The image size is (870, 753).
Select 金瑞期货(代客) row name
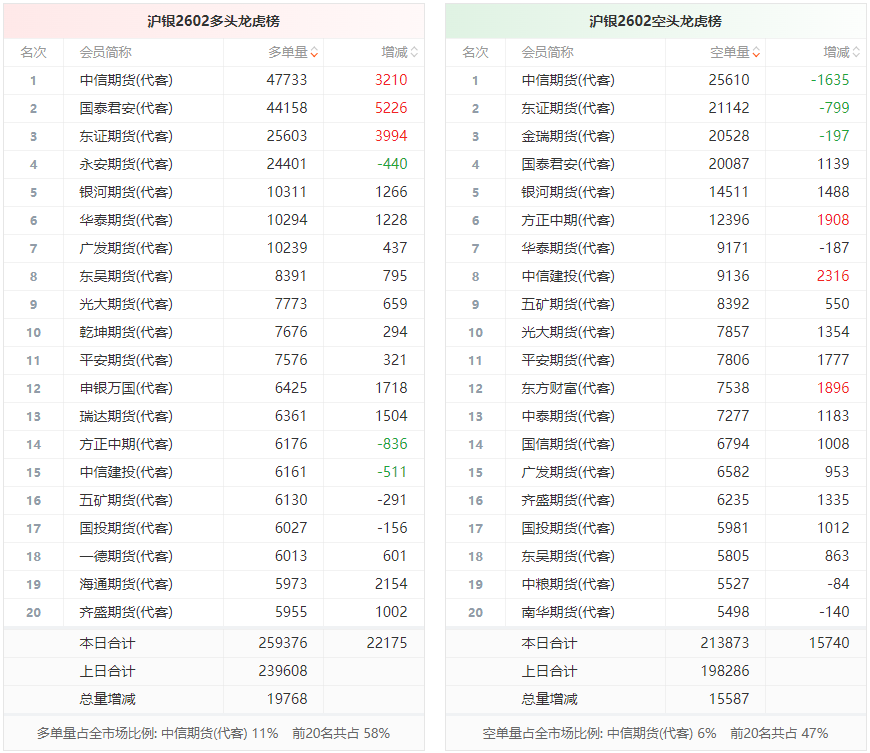click(568, 137)
